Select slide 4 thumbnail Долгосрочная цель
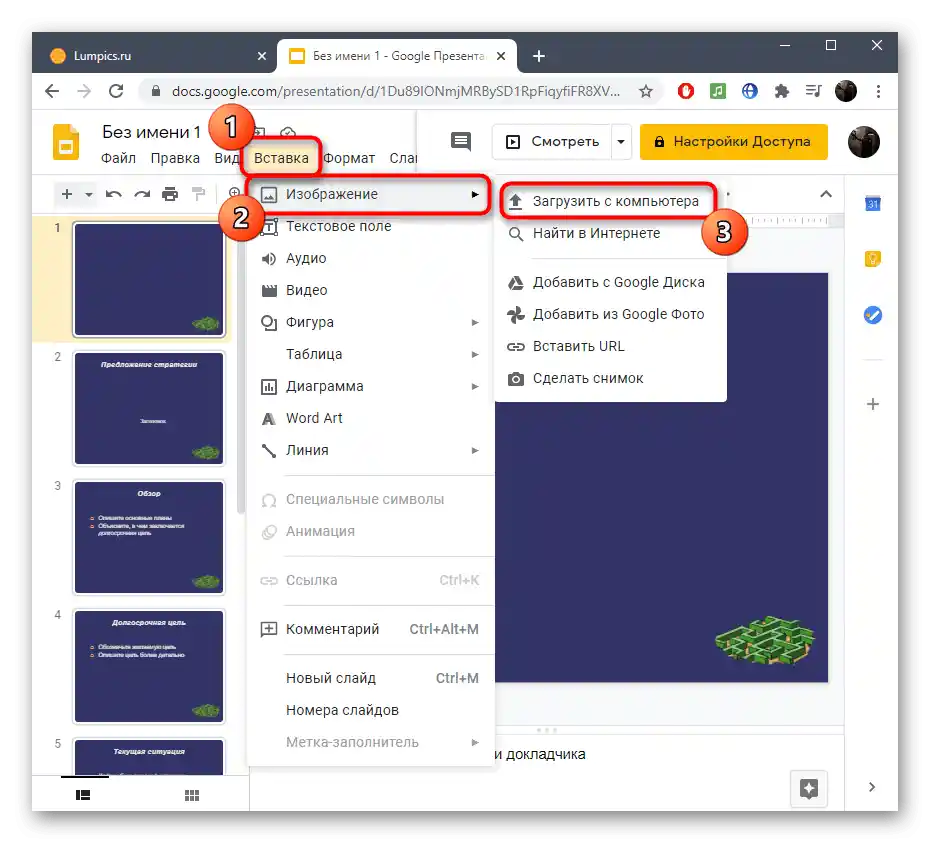930x843 pixels. pyautogui.click(x=149, y=666)
